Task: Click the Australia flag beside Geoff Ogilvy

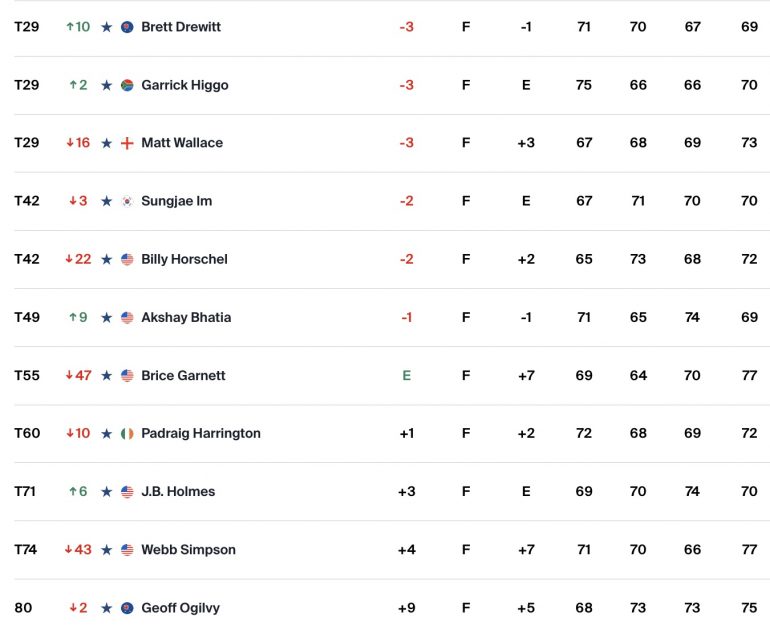Action: 127,608
